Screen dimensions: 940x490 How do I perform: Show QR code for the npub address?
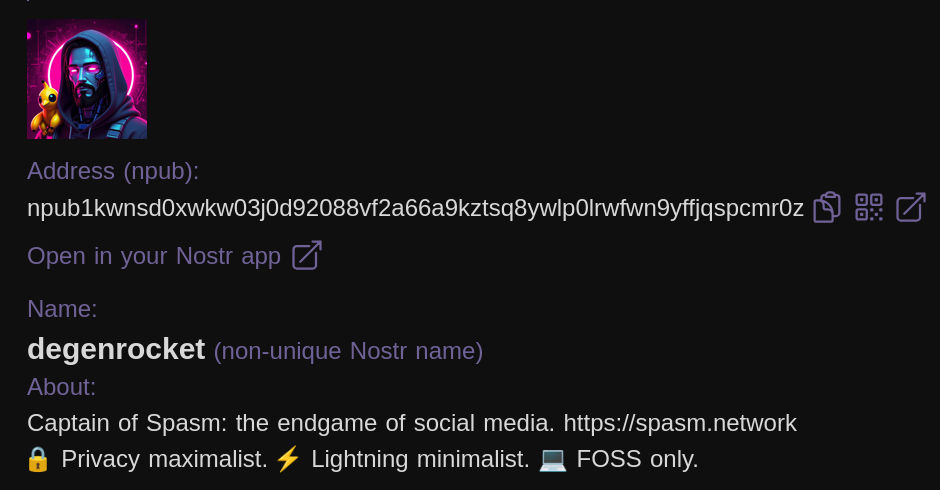tap(869, 207)
